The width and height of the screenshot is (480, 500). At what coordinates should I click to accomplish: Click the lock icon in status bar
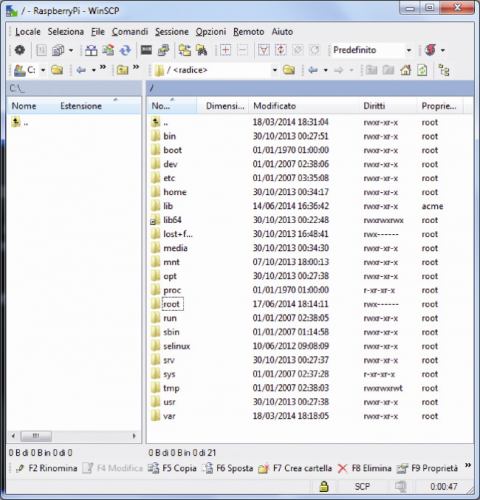[x=324, y=487]
